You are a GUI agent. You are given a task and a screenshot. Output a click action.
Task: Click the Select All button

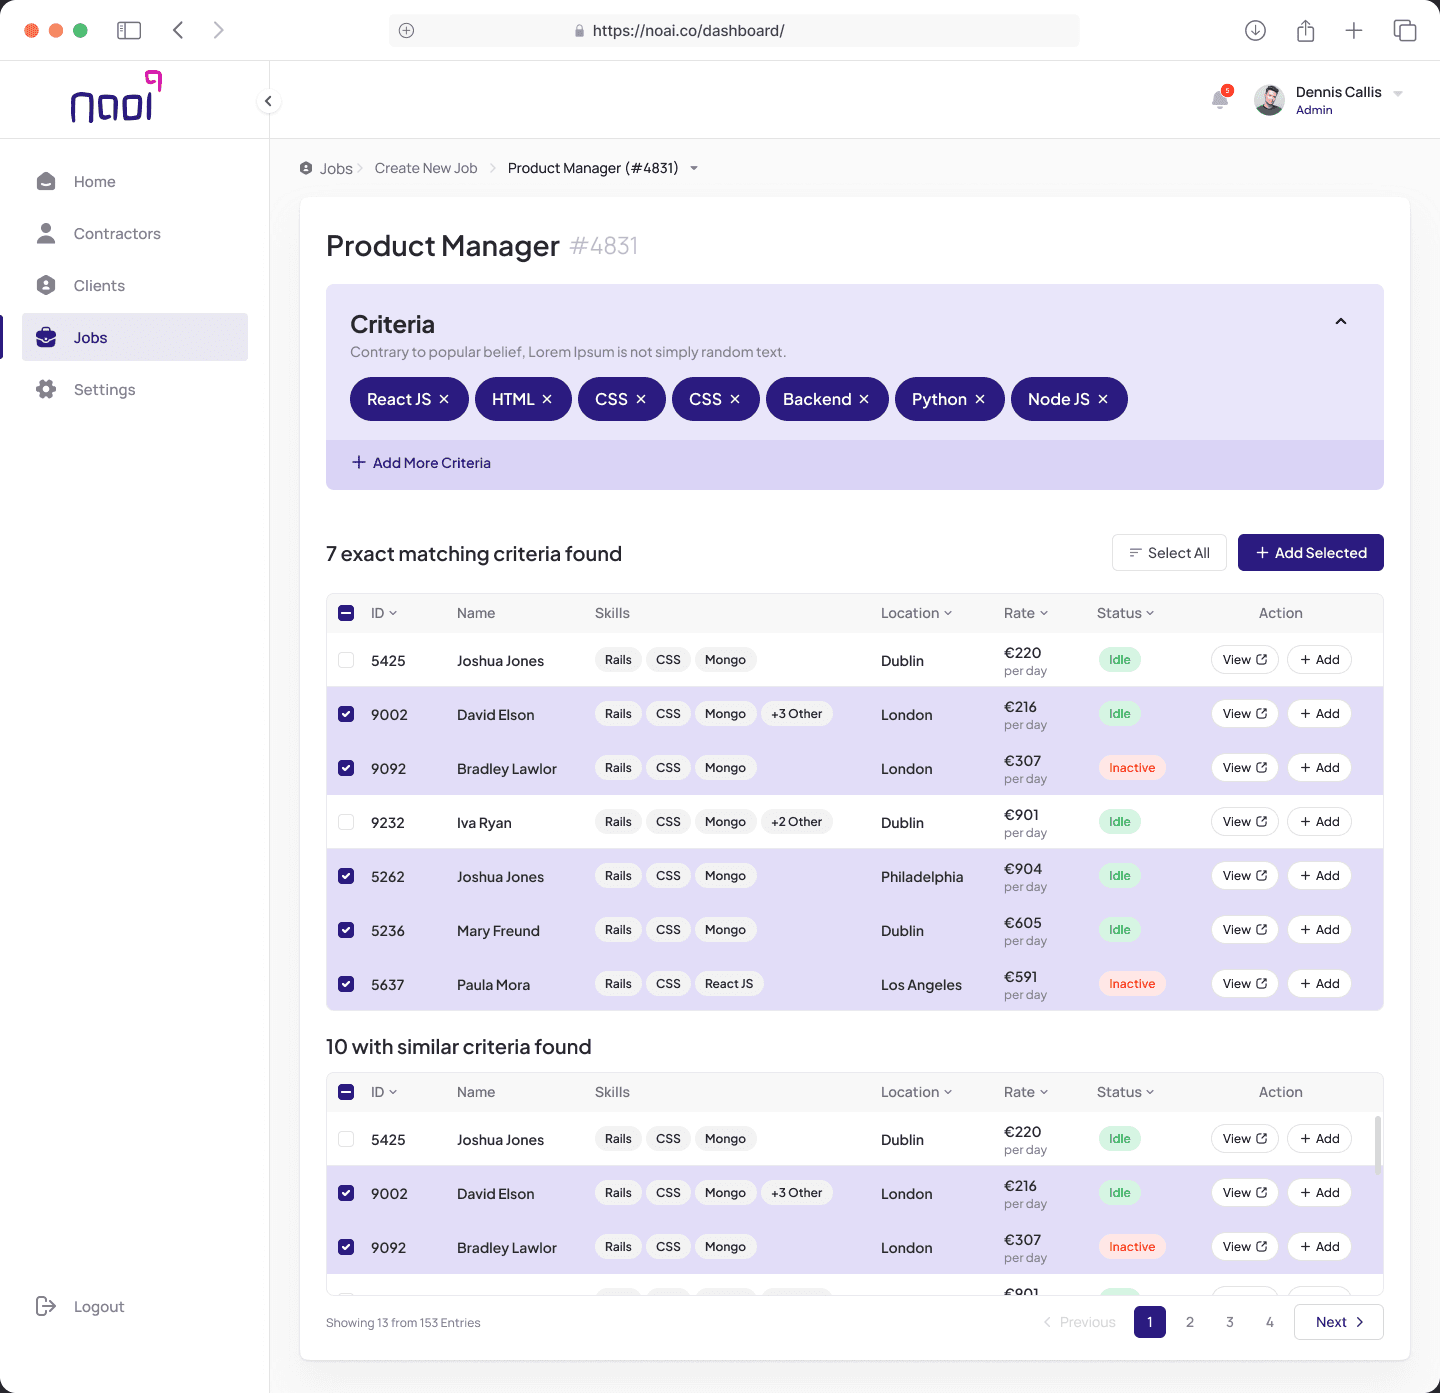(x=1169, y=553)
